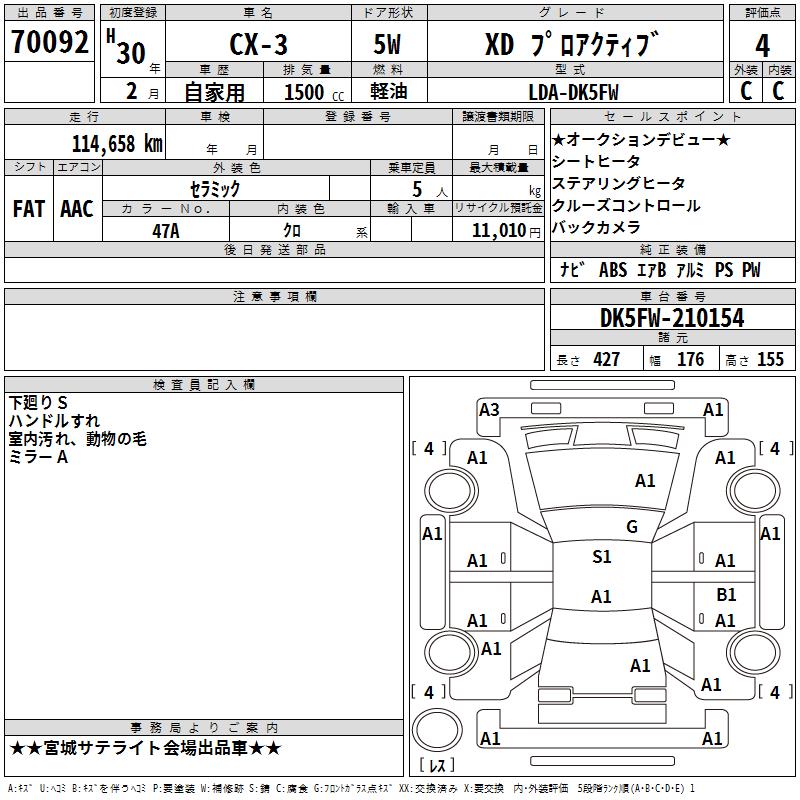Select chassis number DK5FW-210154
This screenshot has height=800, width=800.
pyautogui.click(x=672, y=318)
